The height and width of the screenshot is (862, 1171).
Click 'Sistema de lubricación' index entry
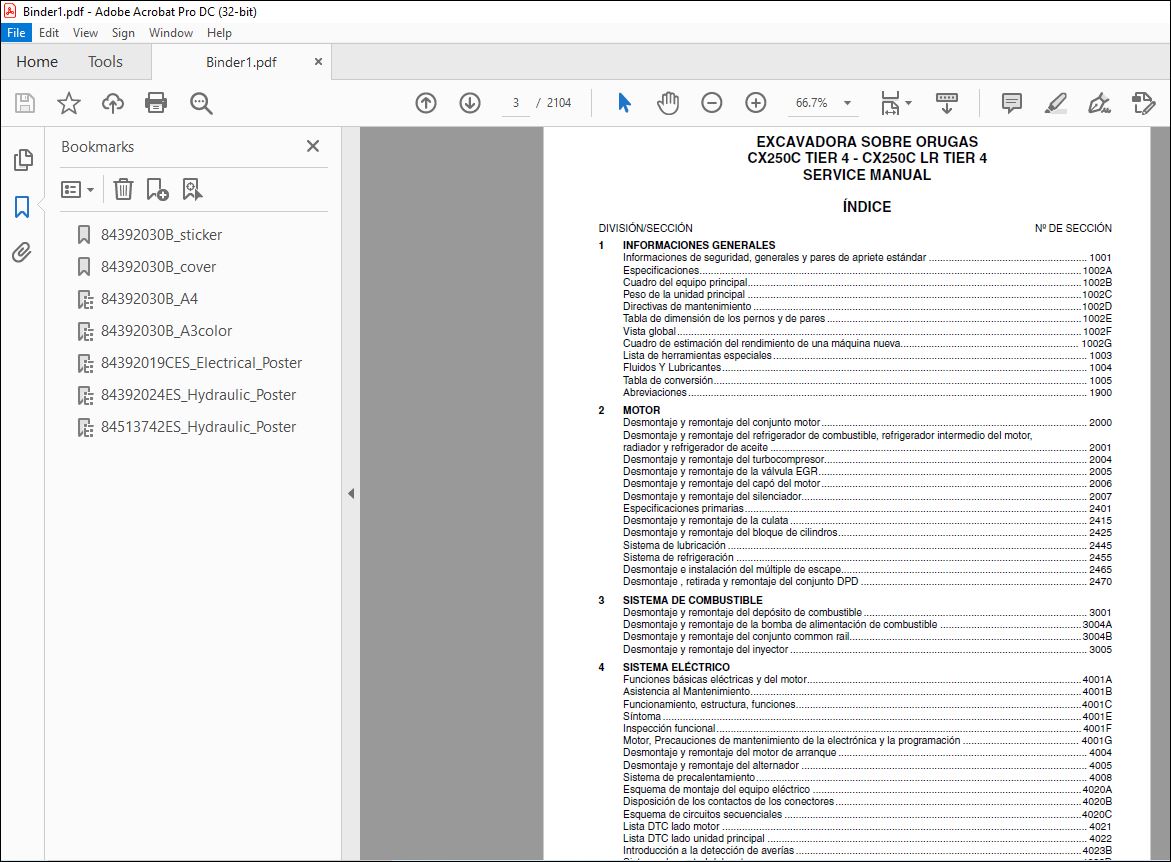[867, 545]
